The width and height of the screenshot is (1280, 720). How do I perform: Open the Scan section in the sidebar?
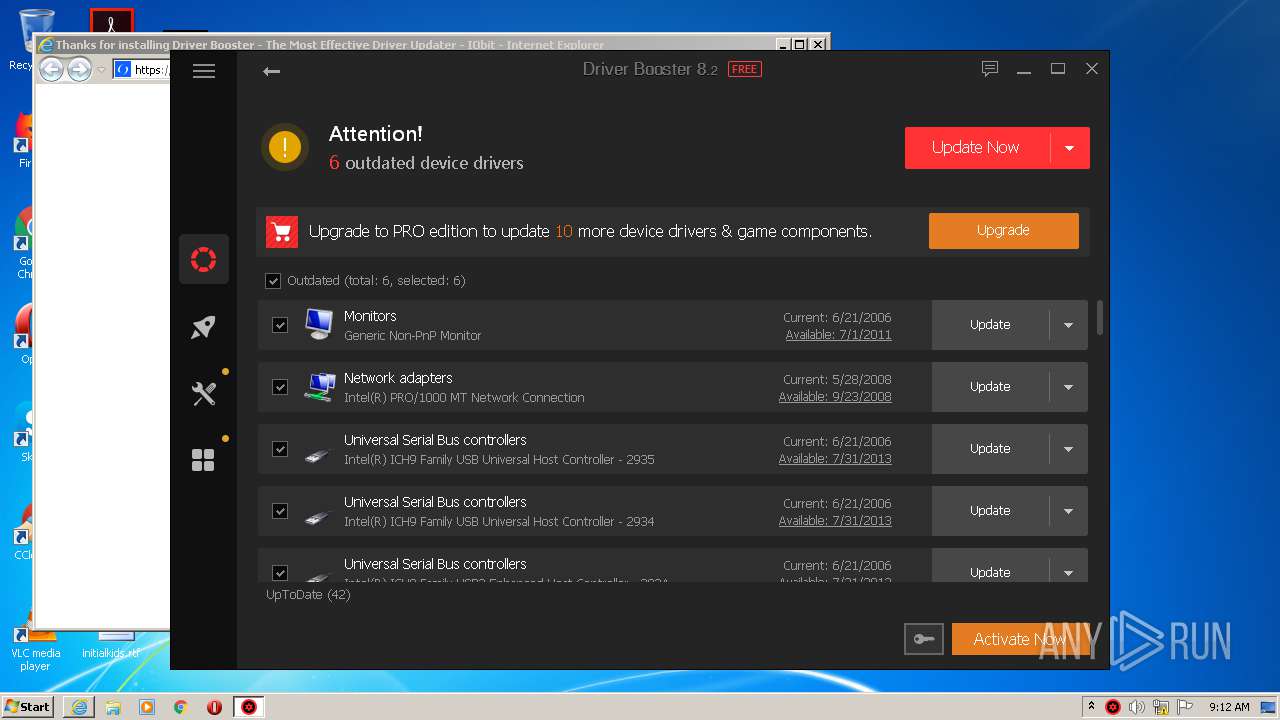(204, 260)
